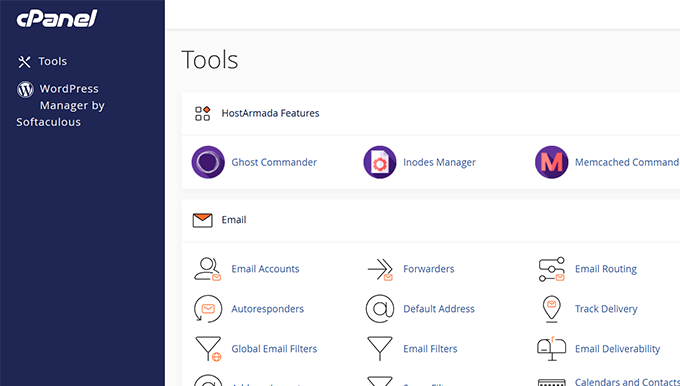Click the Email Routing icon
680x386 pixels.
pos(552,269)
